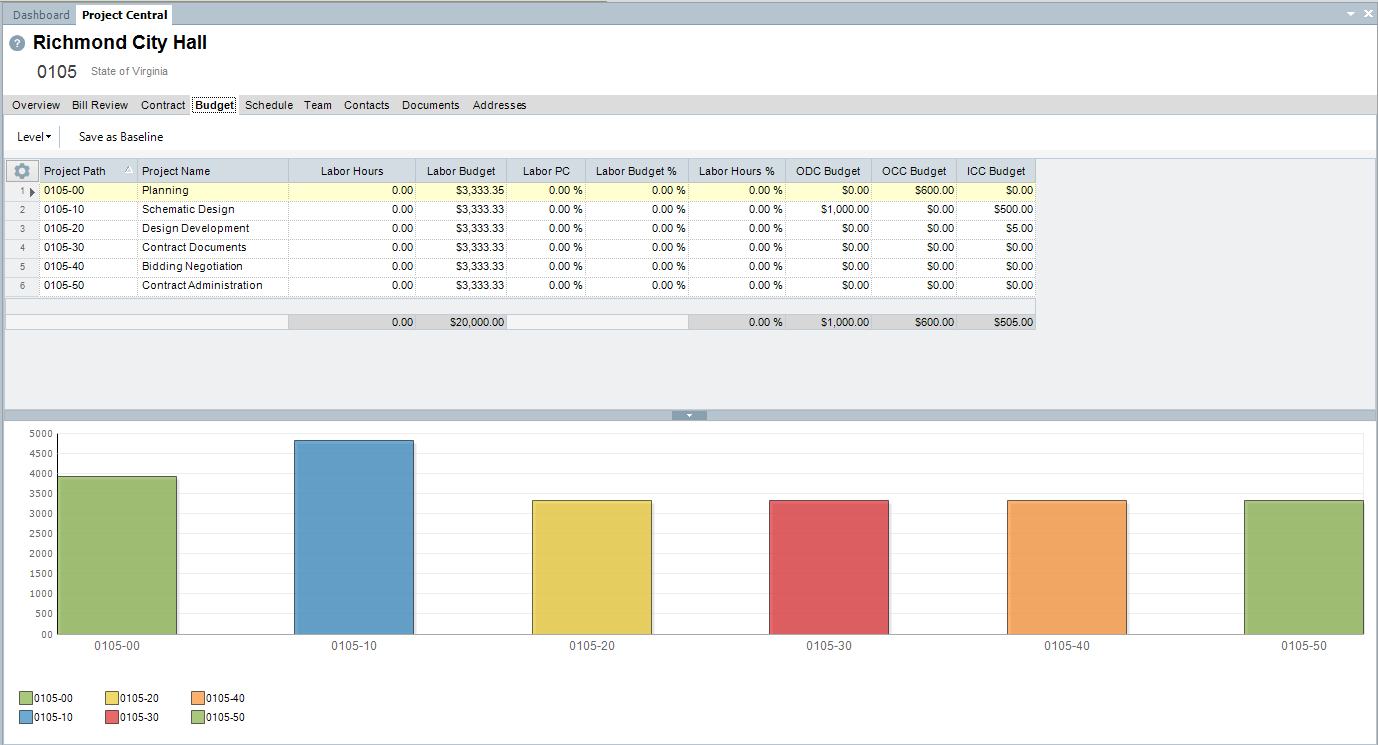1378x745 pixels.
Task: Select the 0105-10 legend swatch
Action: 26,717
